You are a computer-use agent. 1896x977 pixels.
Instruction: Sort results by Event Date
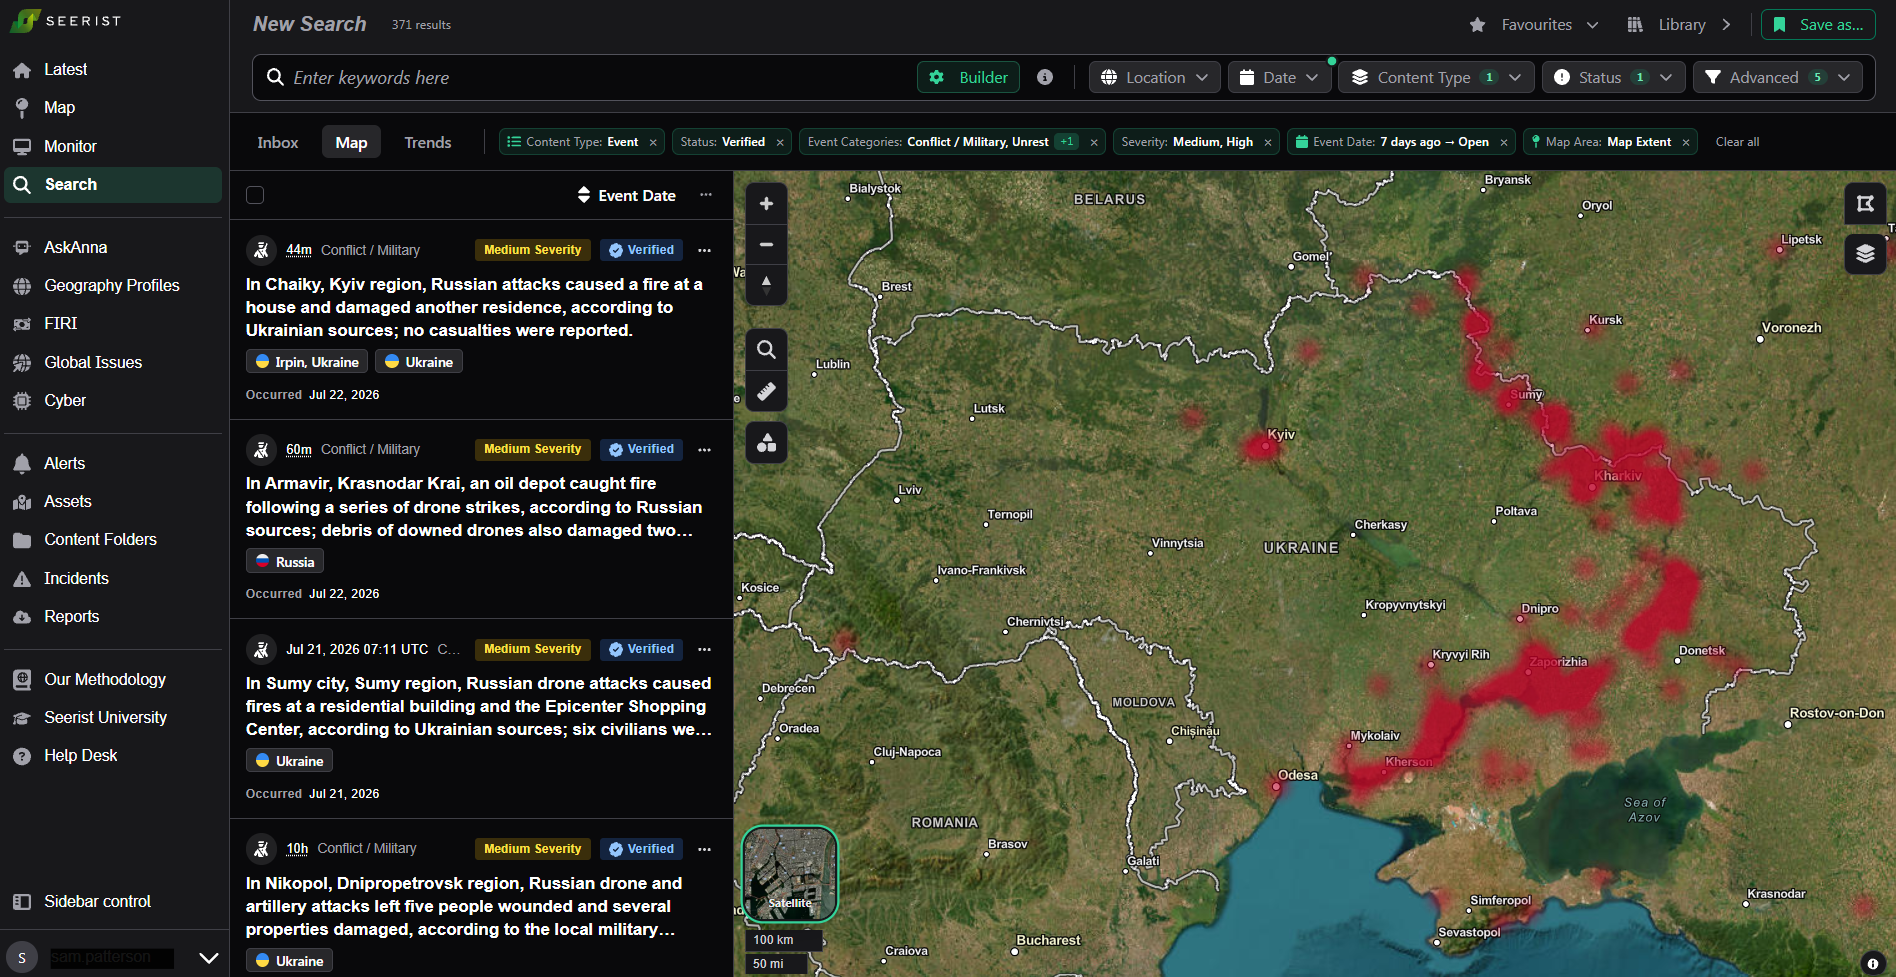(x=627, y=195)
